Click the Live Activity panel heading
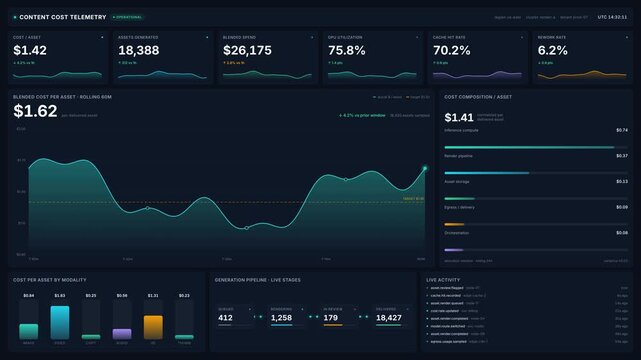The image size is (641, 360). point(443,280)
